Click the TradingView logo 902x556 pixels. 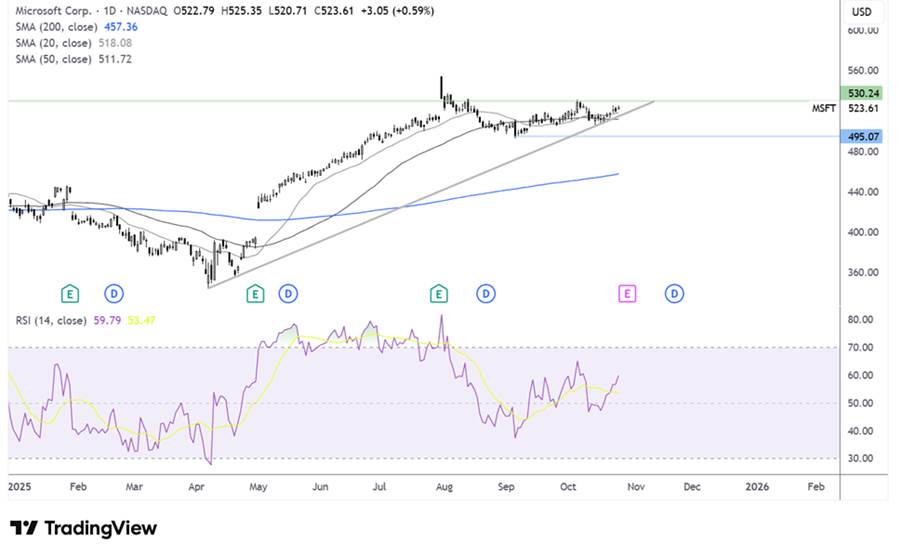[83, 528]
